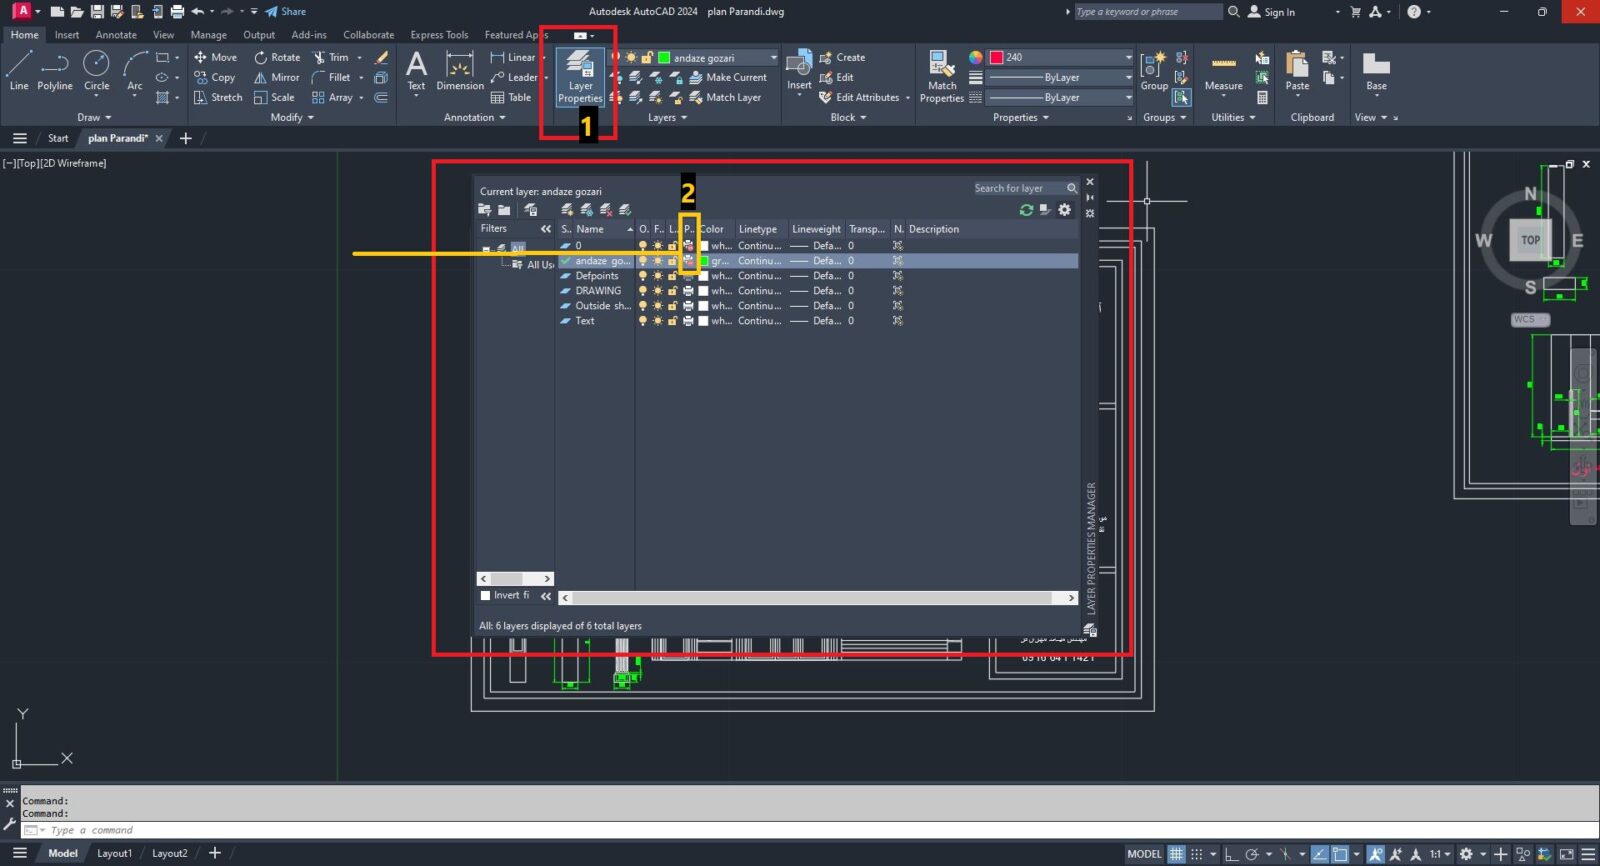The image size is (1600, 866).
Task: Toggle plot for Text layer
Action: [688, 321]
